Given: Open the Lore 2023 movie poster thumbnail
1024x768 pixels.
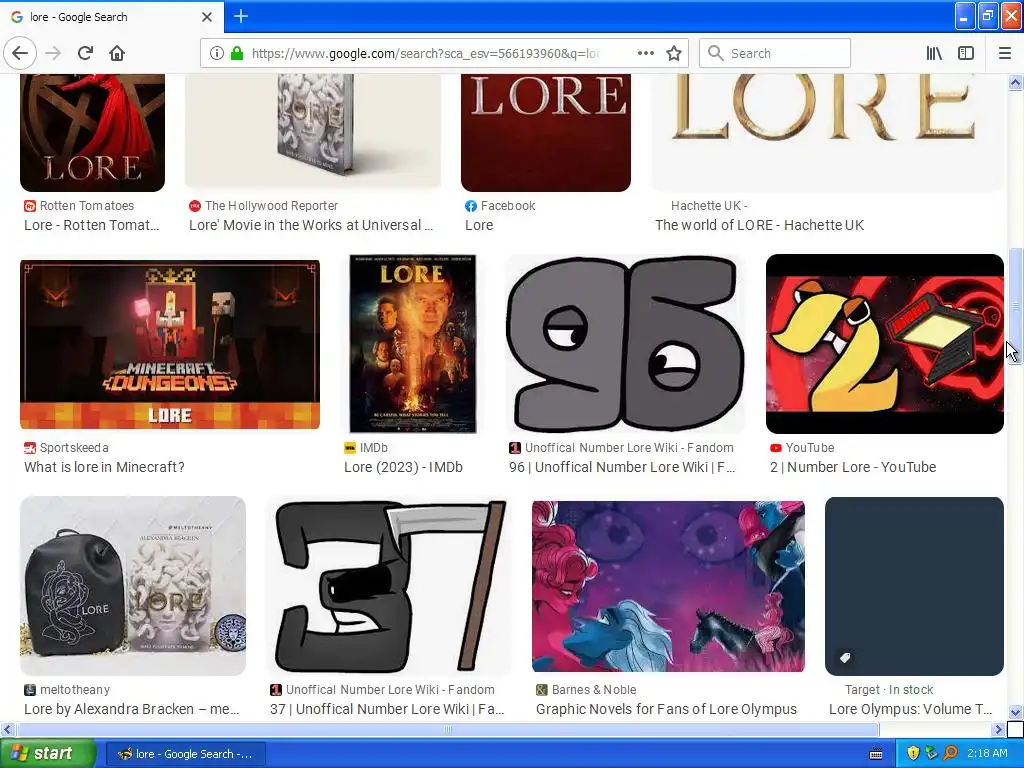Looking at the screenshot, I should [x=413, y=344].
